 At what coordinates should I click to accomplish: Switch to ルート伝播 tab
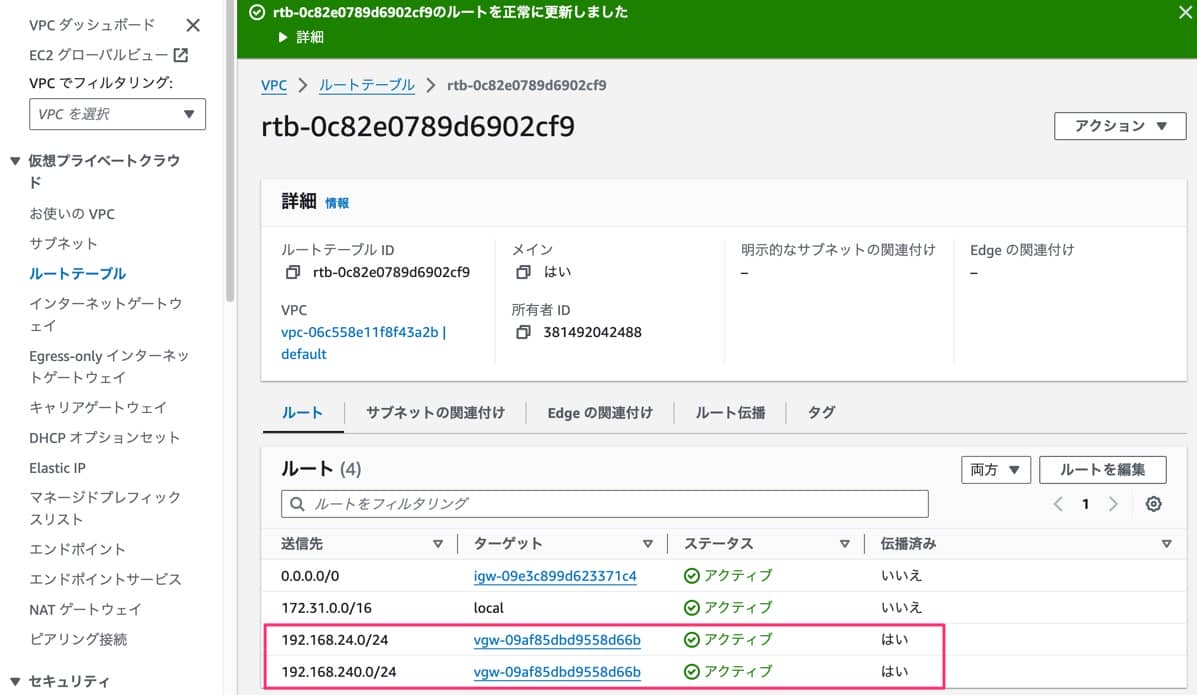pyautogui.click(x=730, y=412)
